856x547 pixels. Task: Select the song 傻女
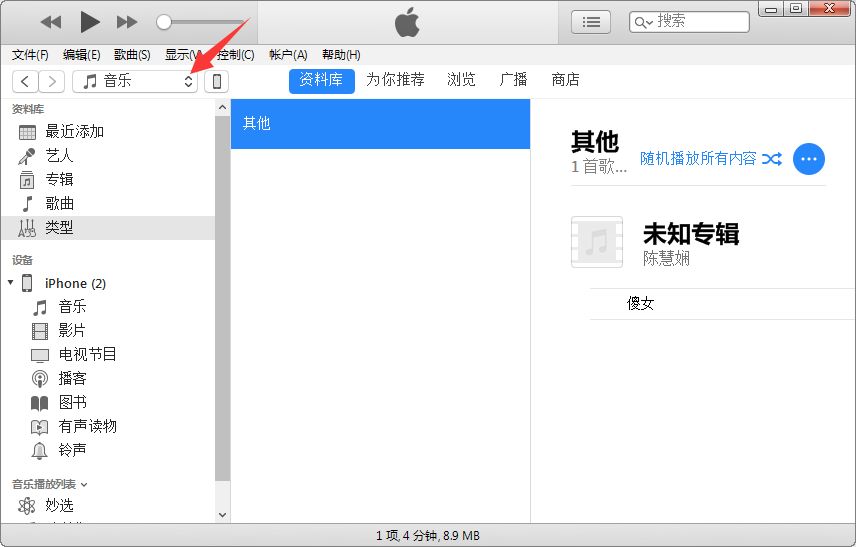[640, 303]
